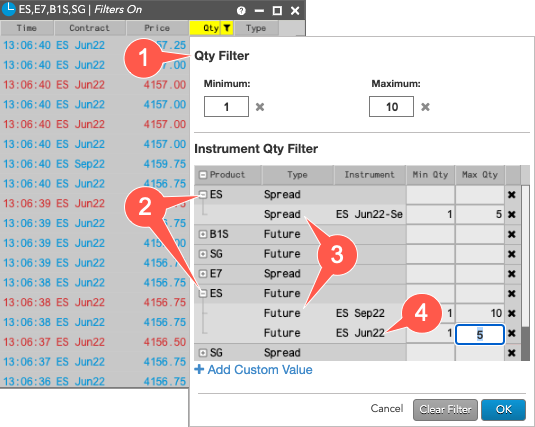Collapse the ES Spread product node
Screen dimensions: 535x427
click(203, 195)
